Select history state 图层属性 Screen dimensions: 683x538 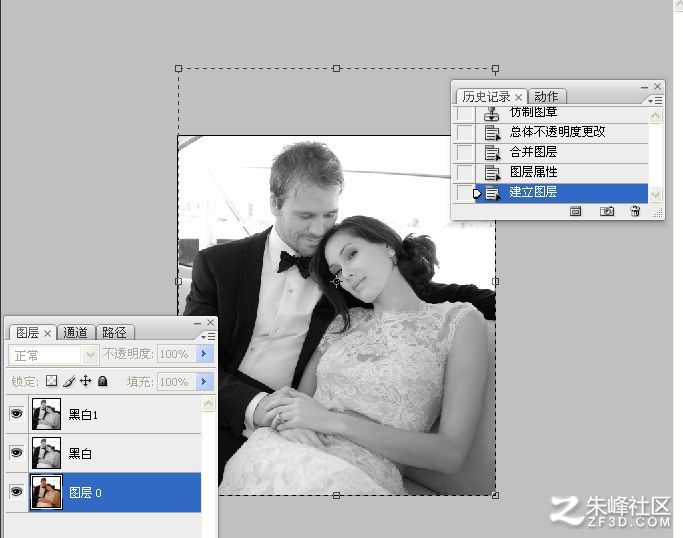[534, 172]
